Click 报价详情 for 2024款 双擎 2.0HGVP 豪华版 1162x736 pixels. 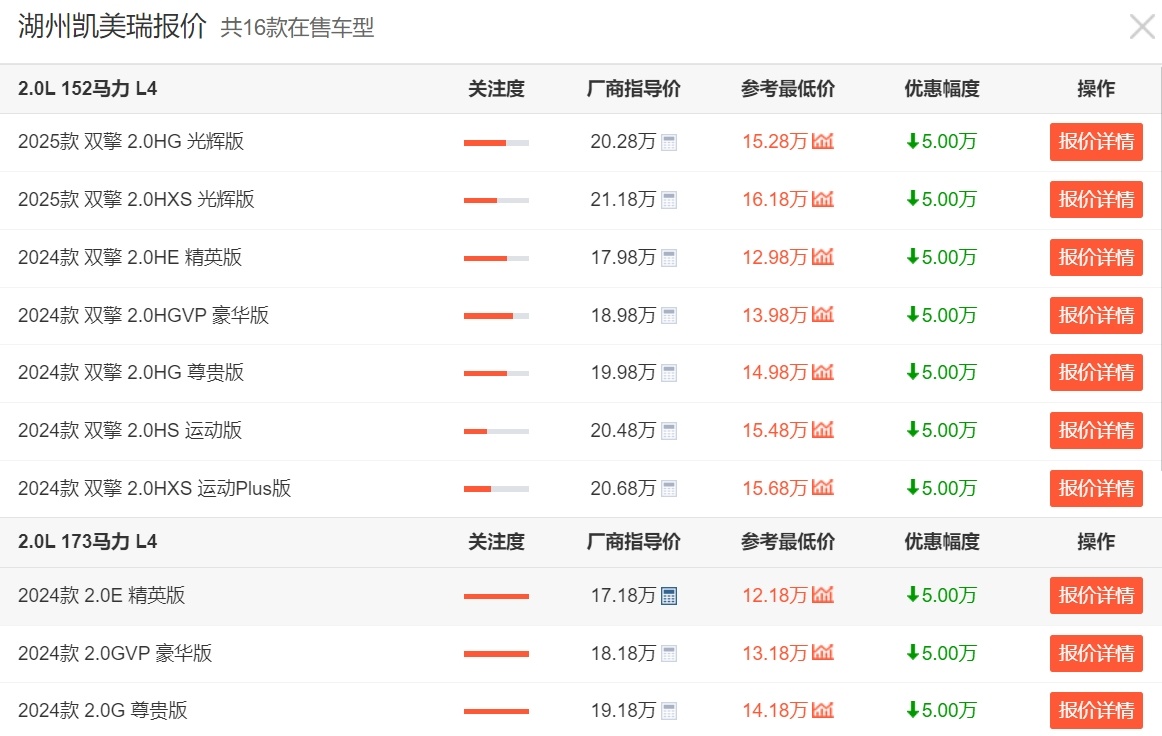tap(1096, 315)
